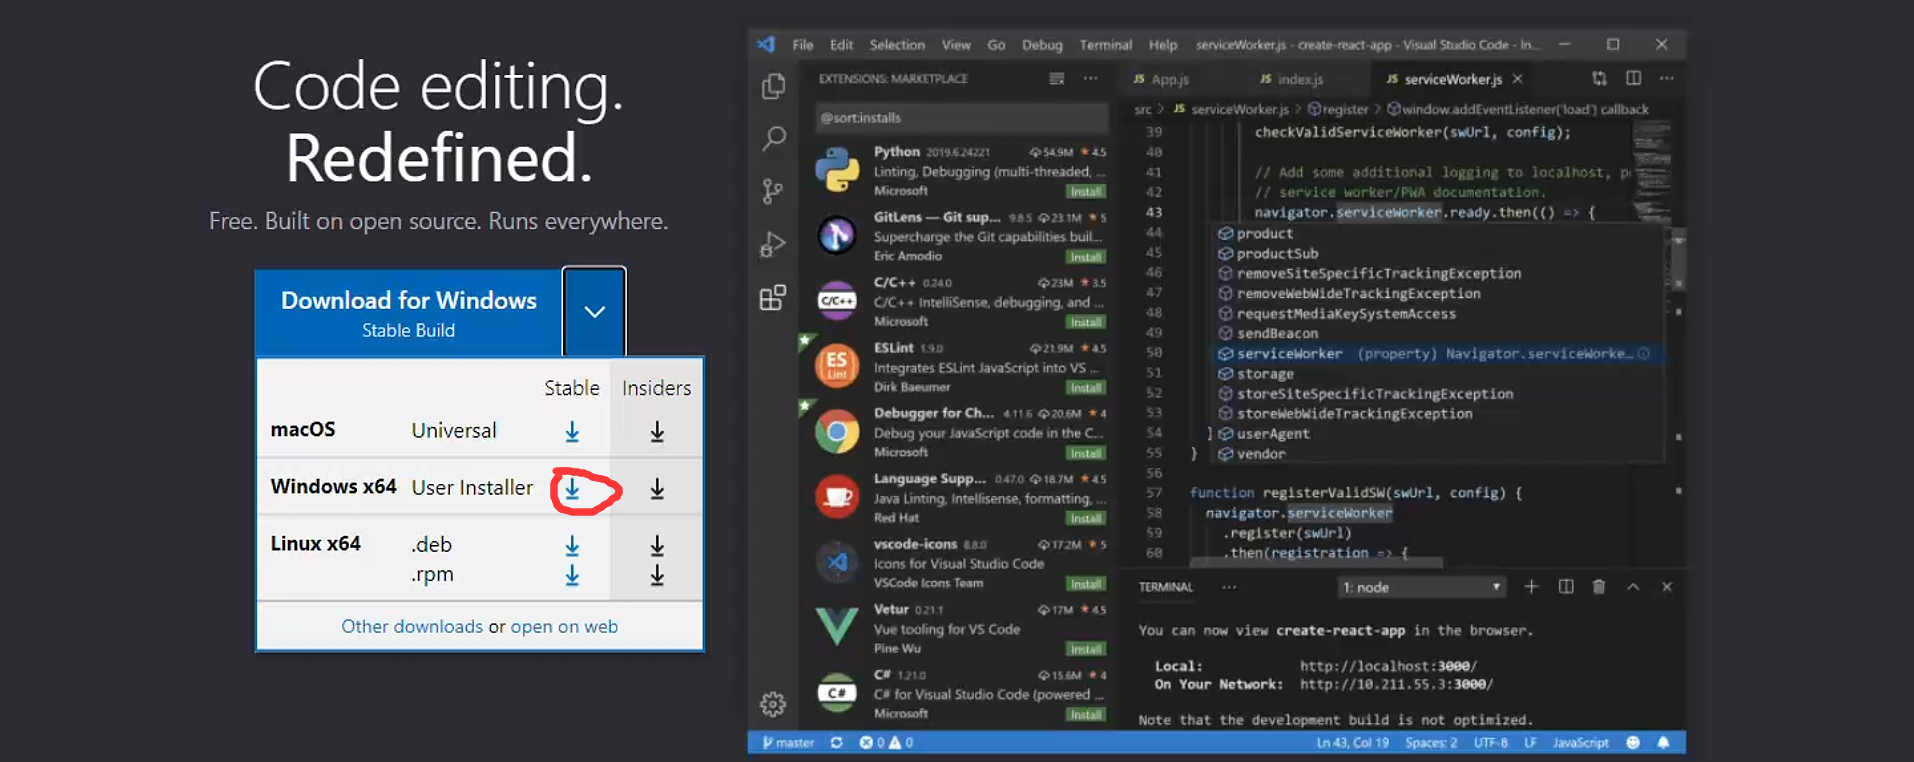The width and height of the screenshot is (1914, 762).
Task: Click the @sort:installs extension search field
Action: tap(962, 118)
